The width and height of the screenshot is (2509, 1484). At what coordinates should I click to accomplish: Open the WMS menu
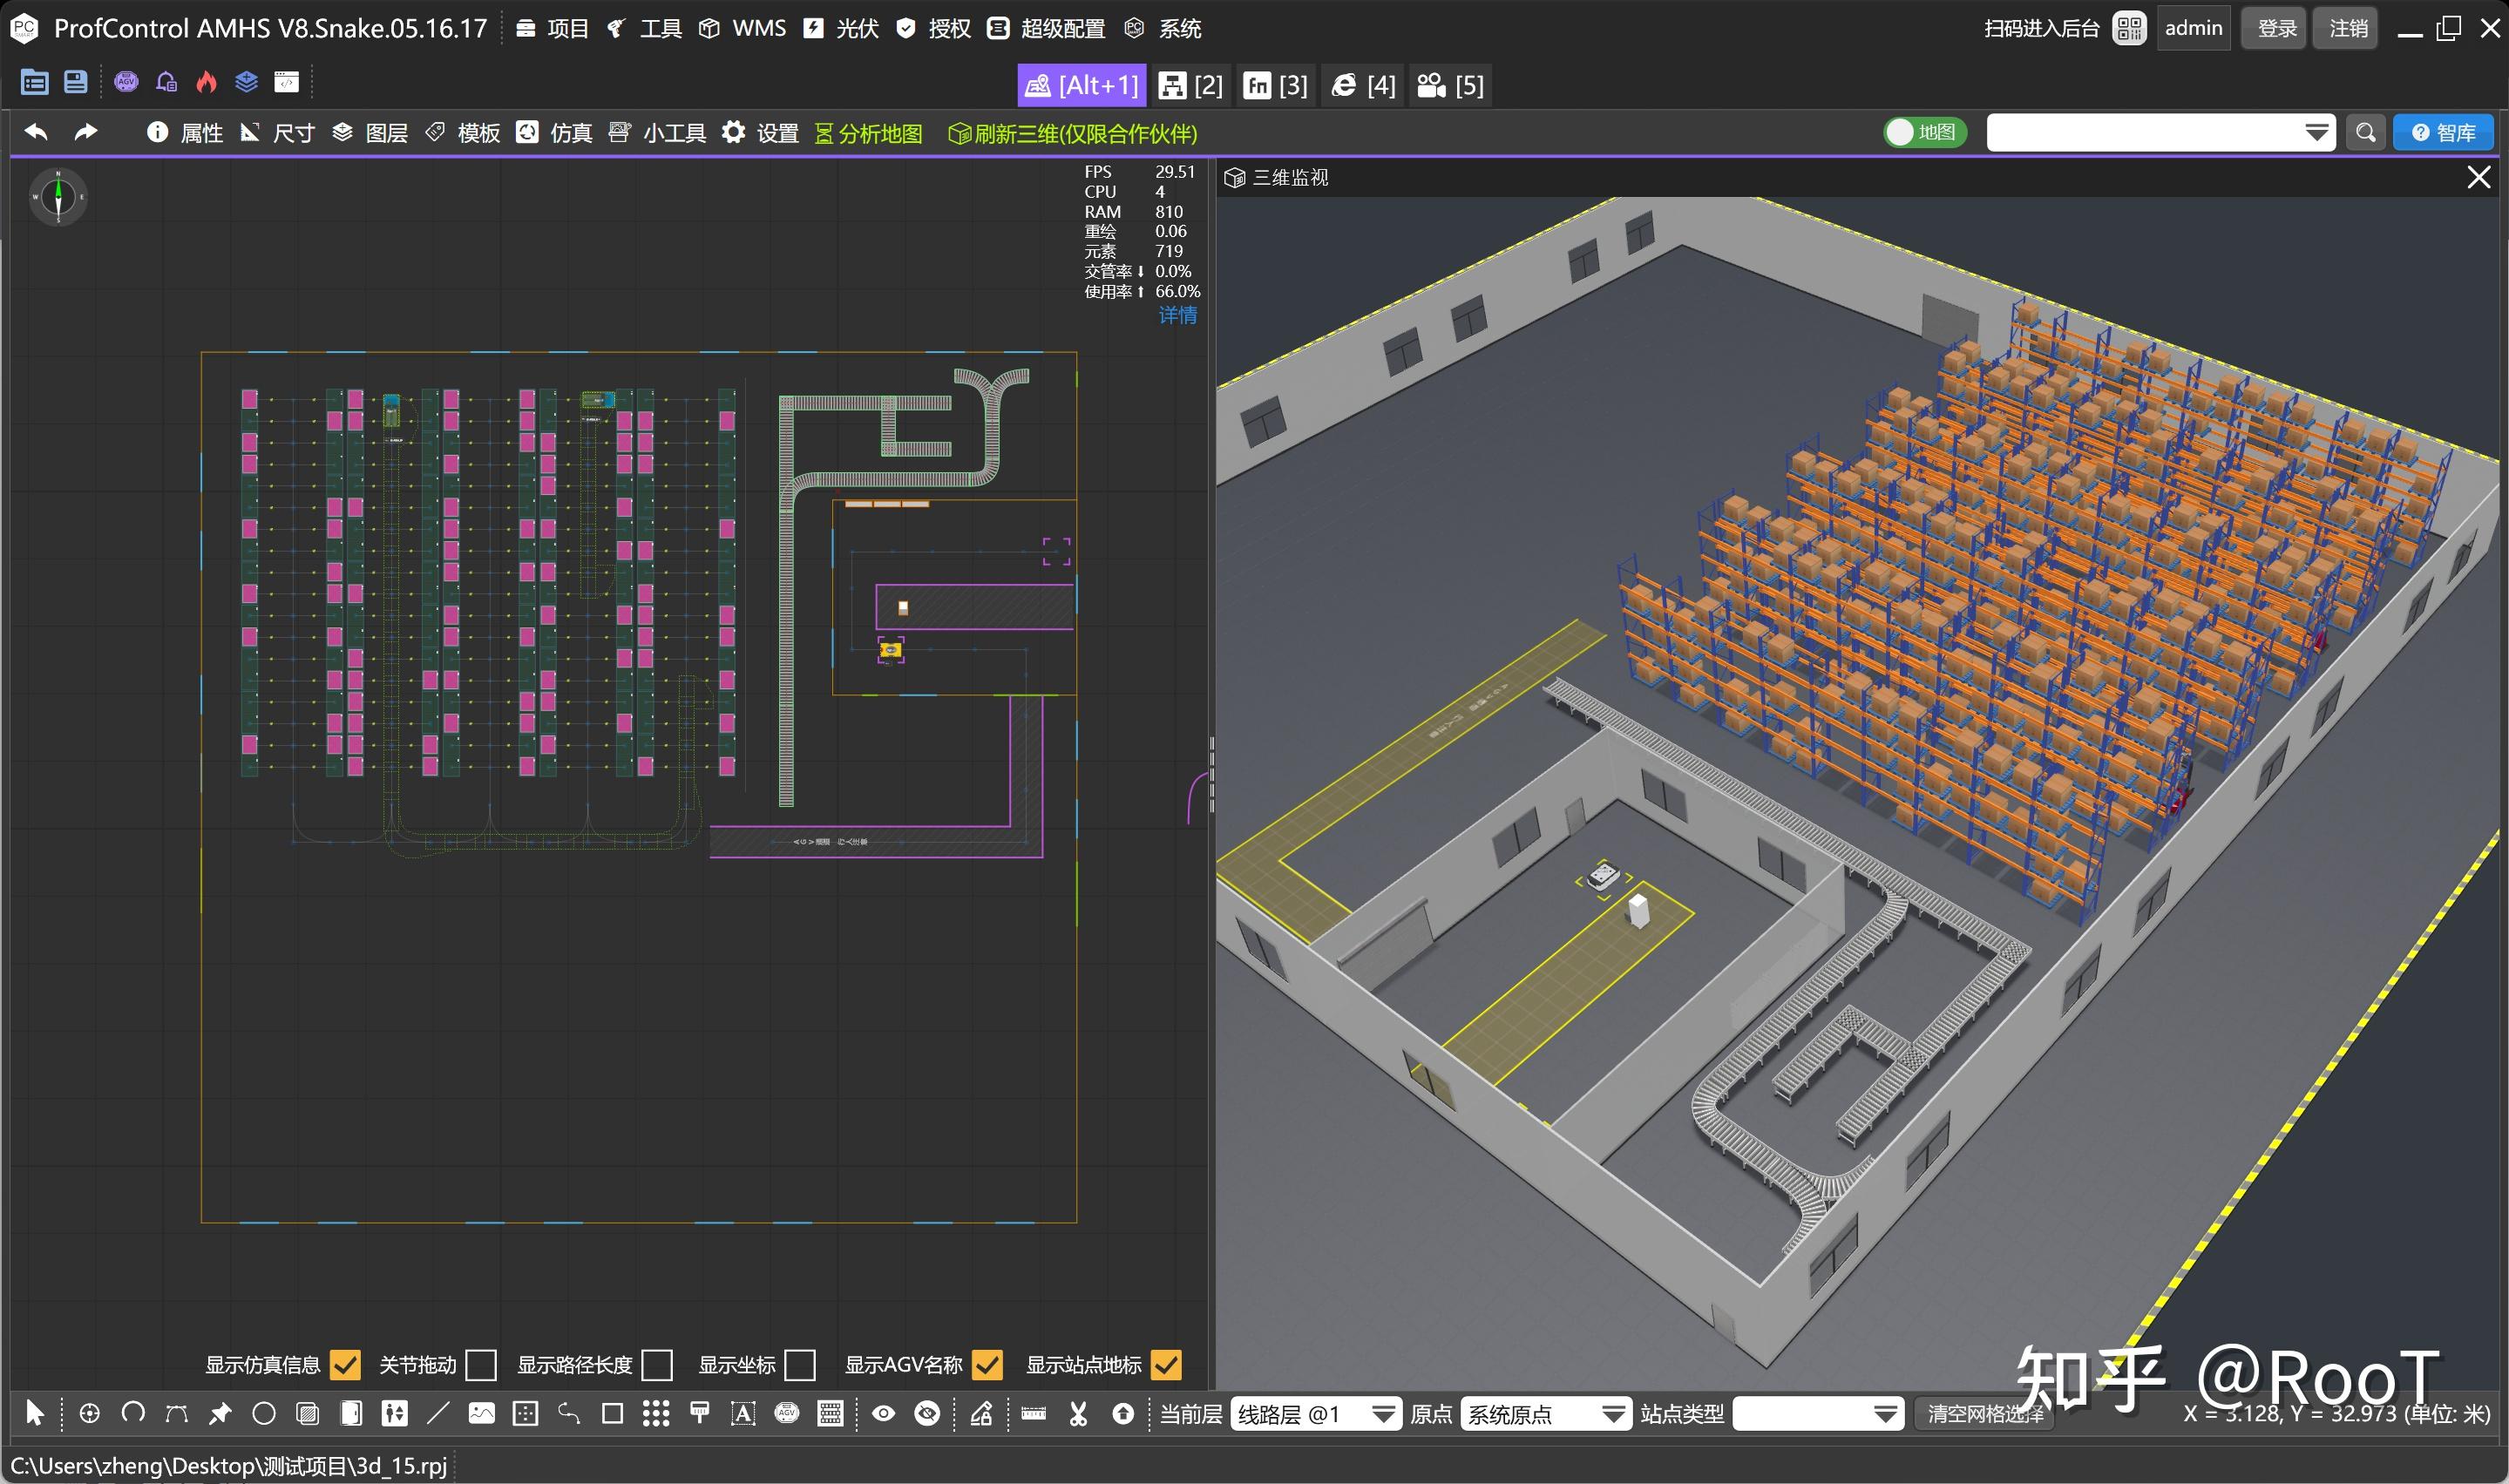click(x=743, y=28)
